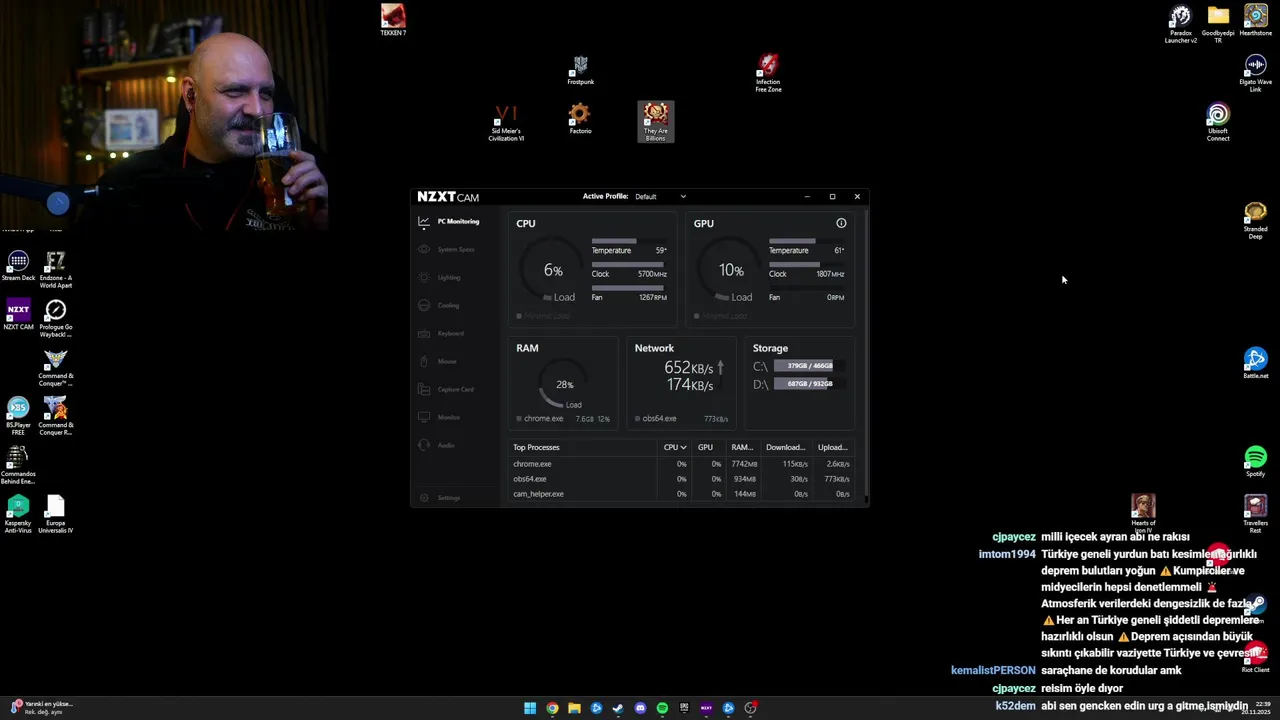
Task: Open Spotify desktop shortcut
Action: (1256, 461)
